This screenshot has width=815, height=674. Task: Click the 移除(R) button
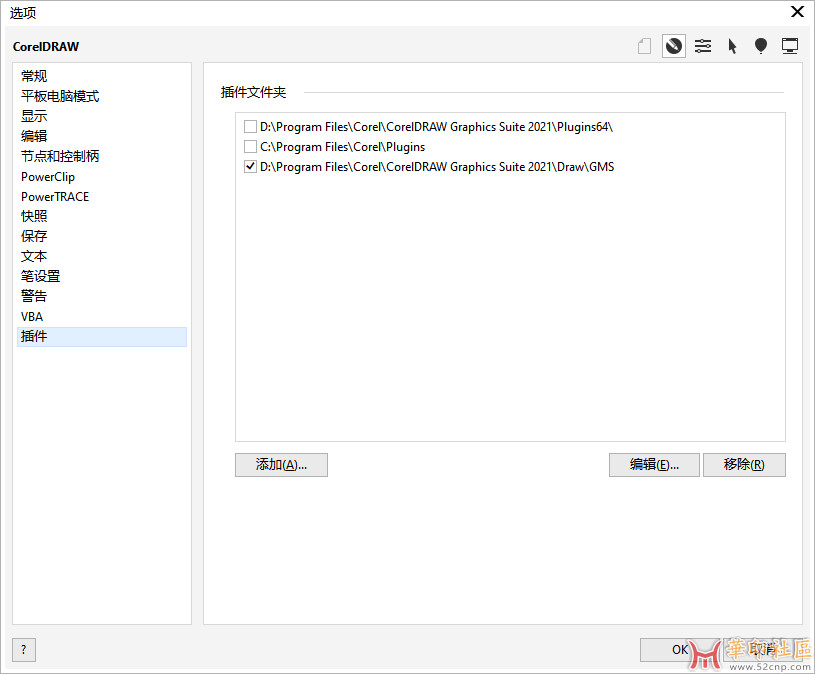click(x=744, y=465)
